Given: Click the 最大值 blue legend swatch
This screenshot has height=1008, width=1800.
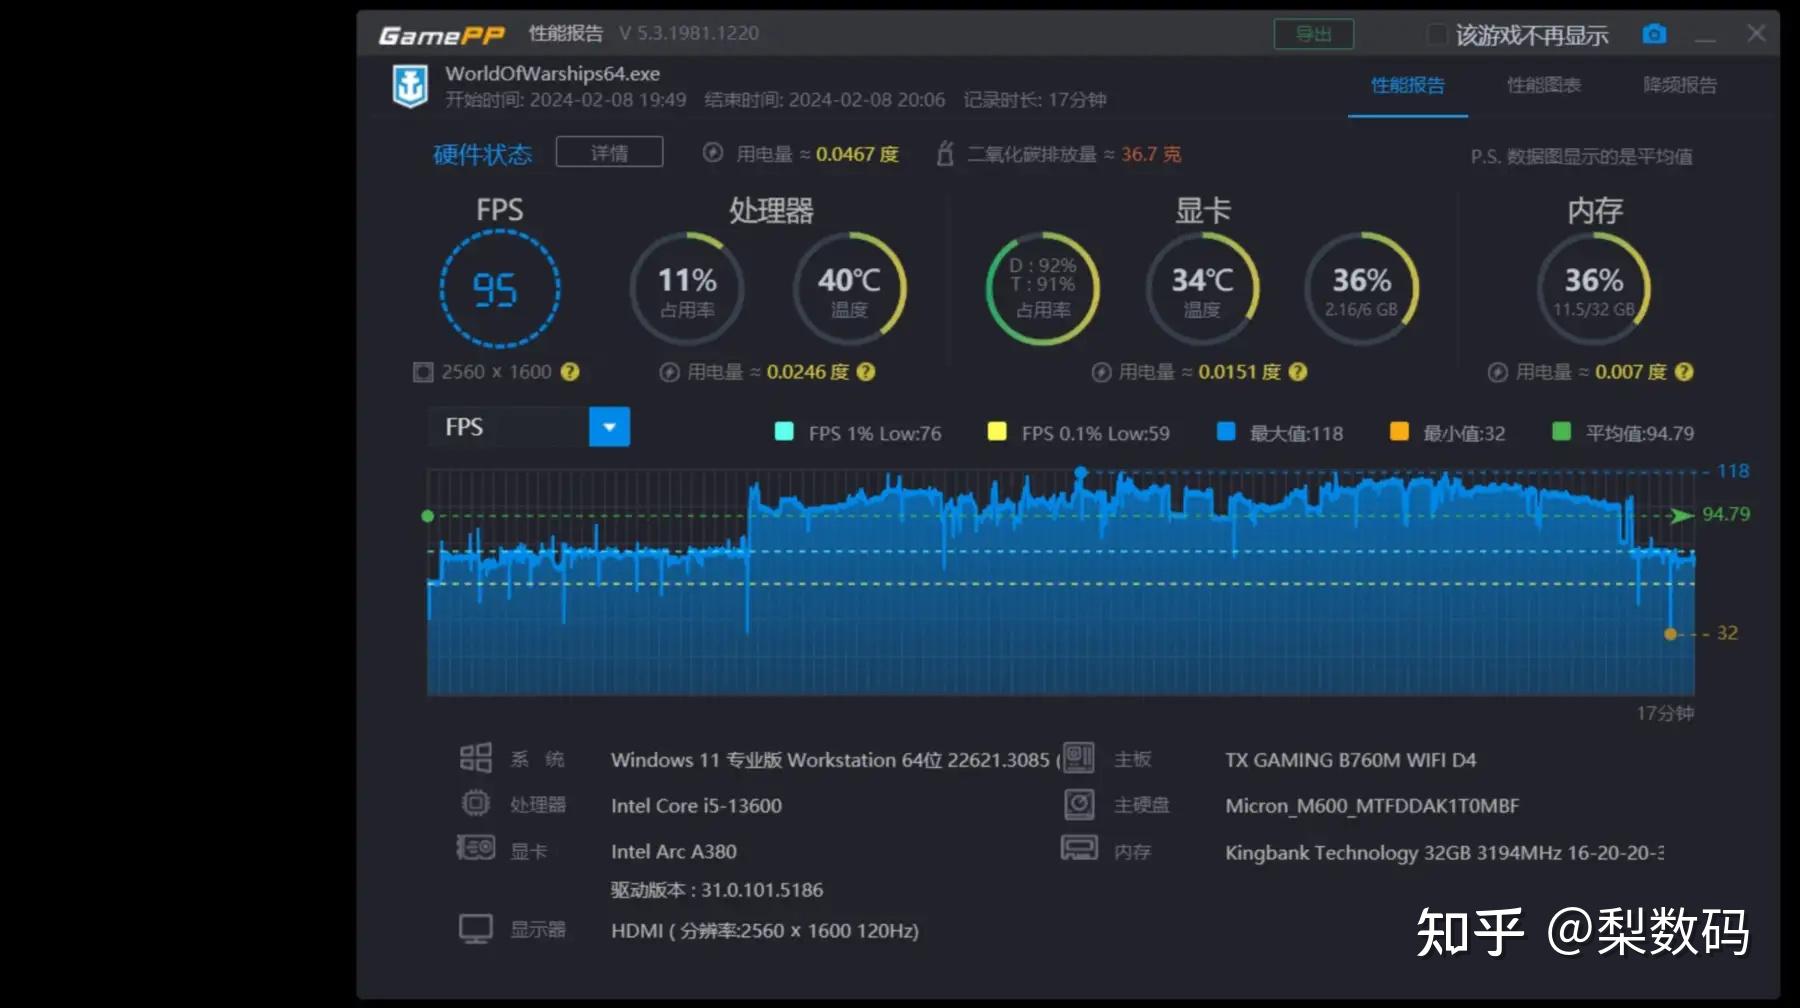Looking at the screenshot, I should [1226, 431].
